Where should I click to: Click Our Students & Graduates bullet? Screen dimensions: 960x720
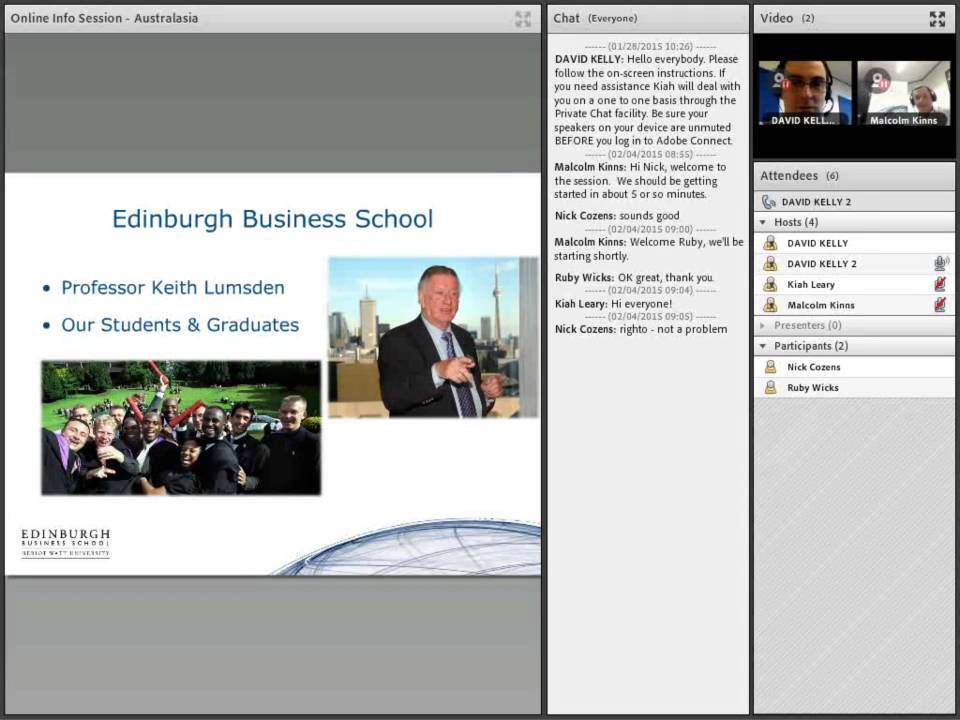tap(180, 325)
